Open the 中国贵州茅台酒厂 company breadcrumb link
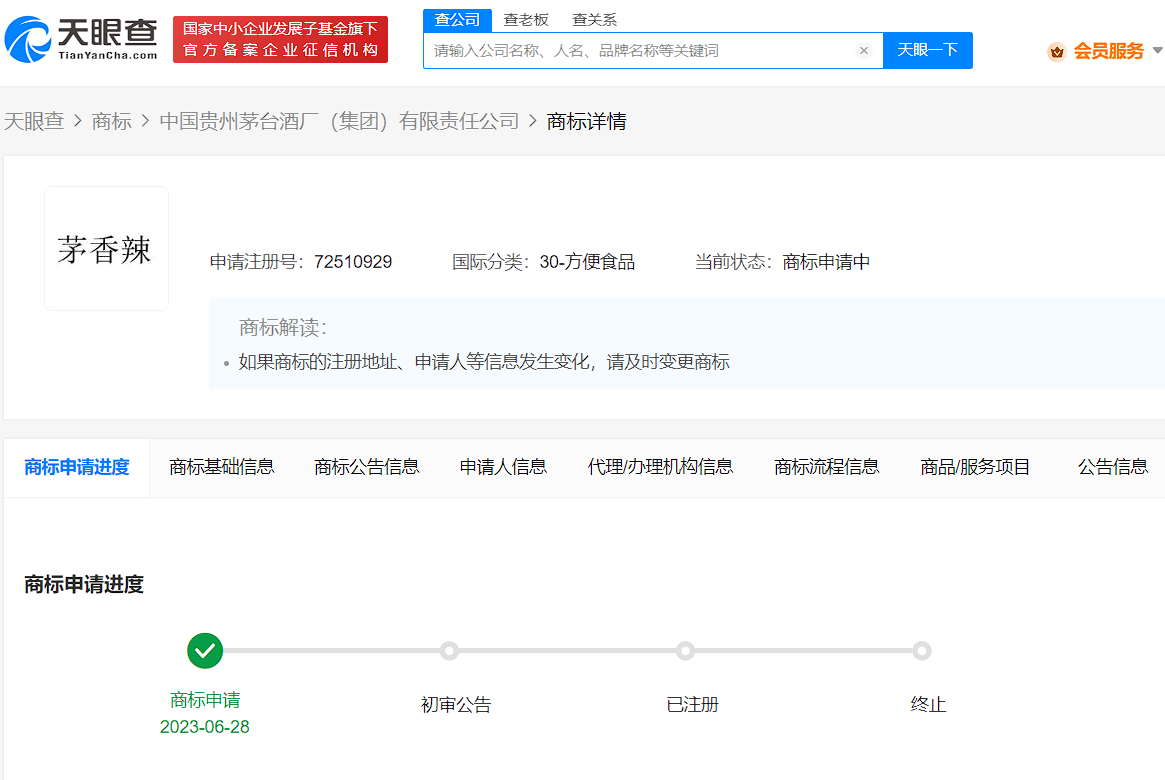The image size is (1165, 780). click(x=339, y=122)
